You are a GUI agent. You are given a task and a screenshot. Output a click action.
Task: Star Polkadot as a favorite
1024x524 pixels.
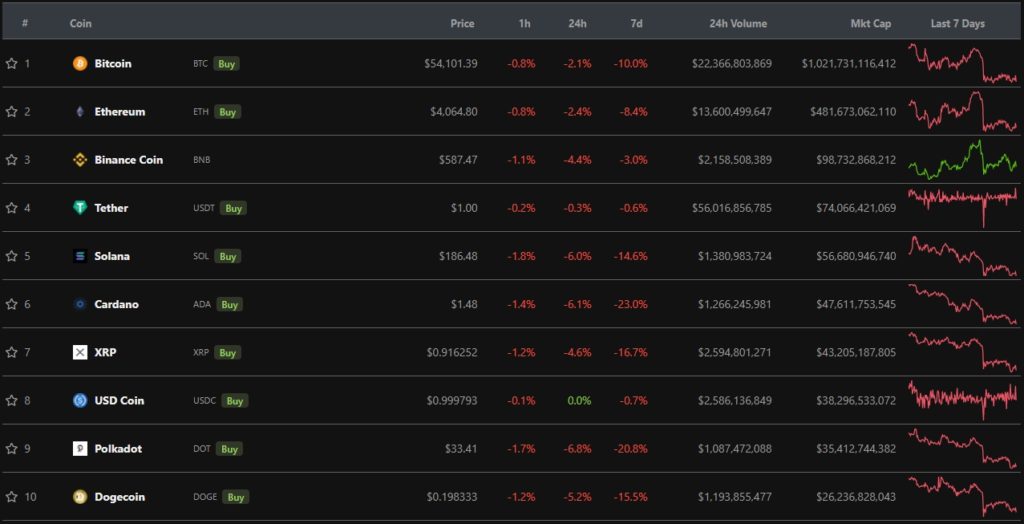pos(12,449)
